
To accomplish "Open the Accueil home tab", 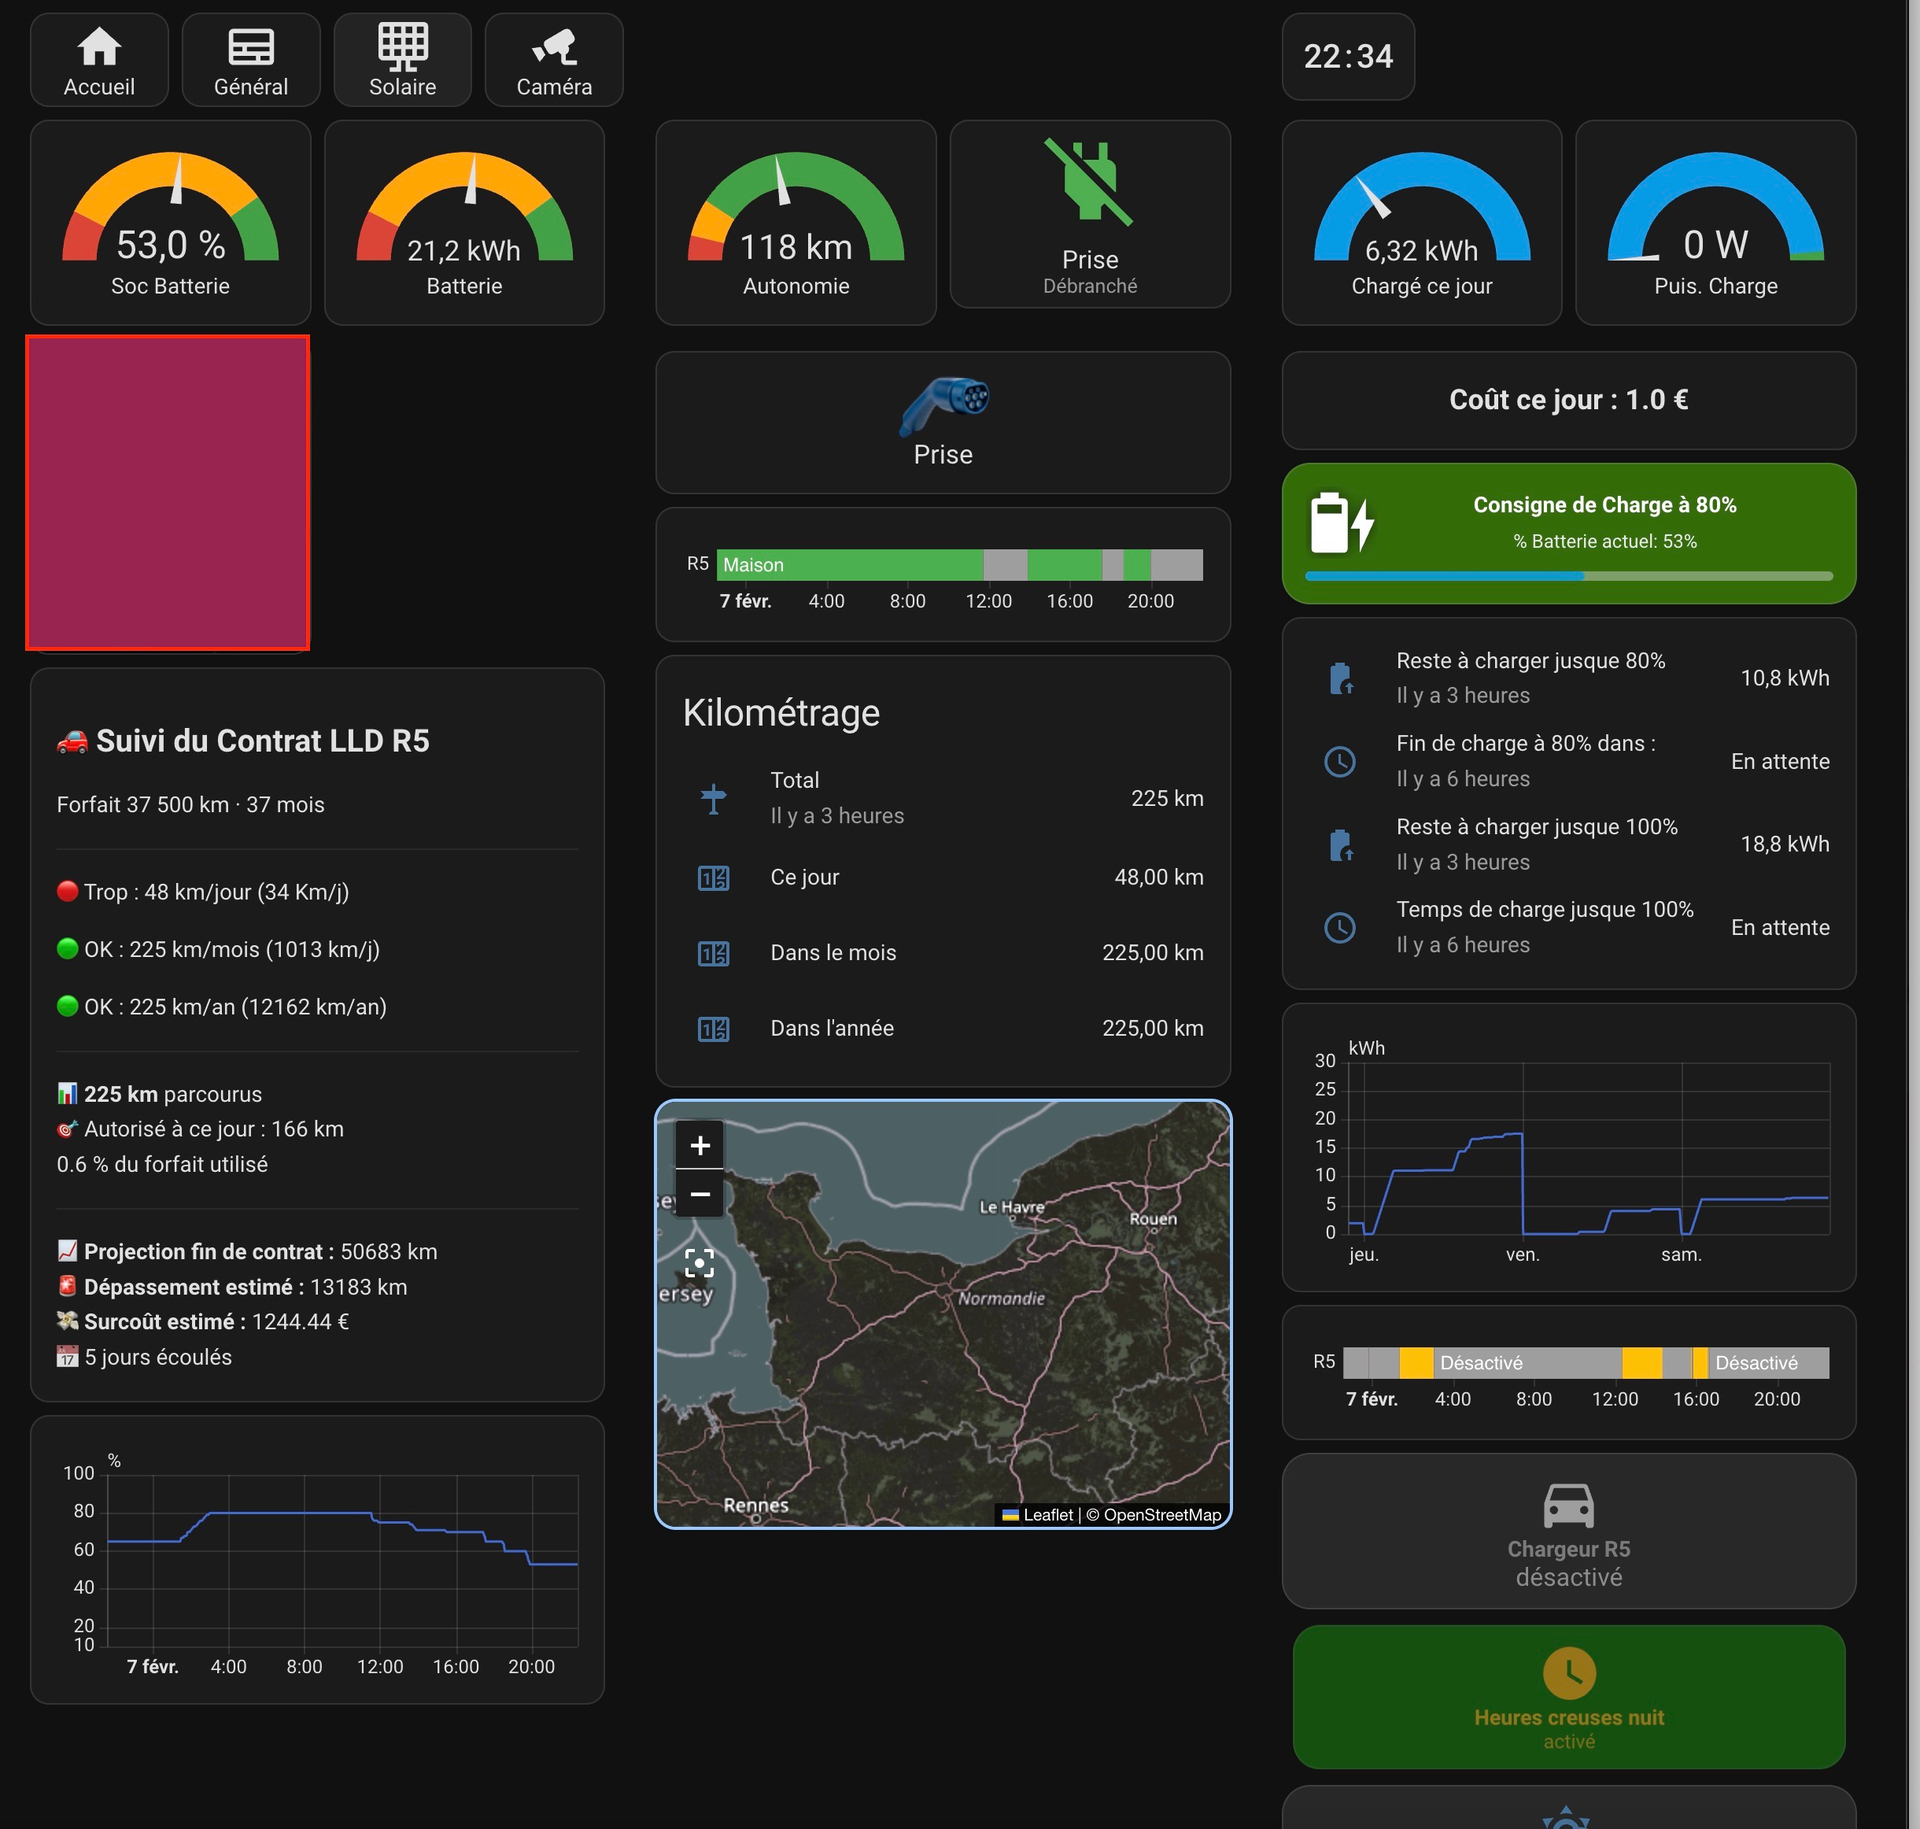I will point(99,60).
